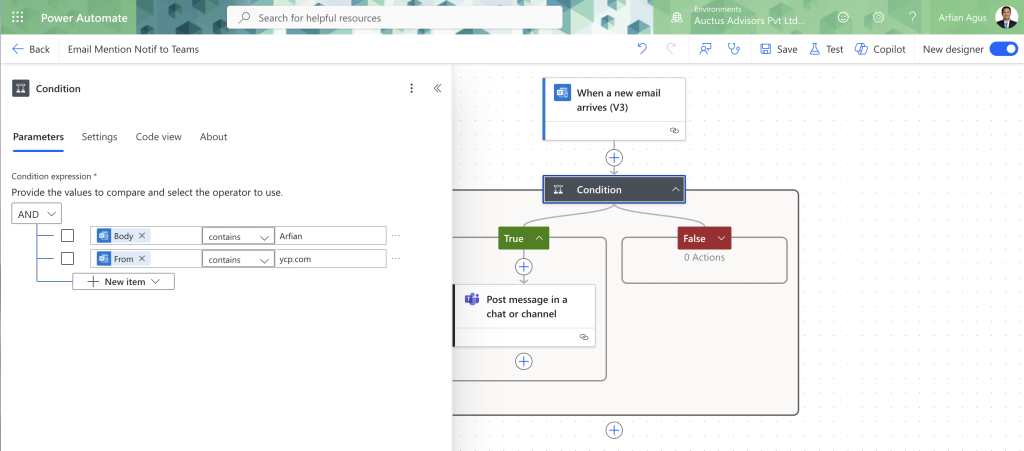Click the Outlook icon on the trigger card

[x=562, y=92]
